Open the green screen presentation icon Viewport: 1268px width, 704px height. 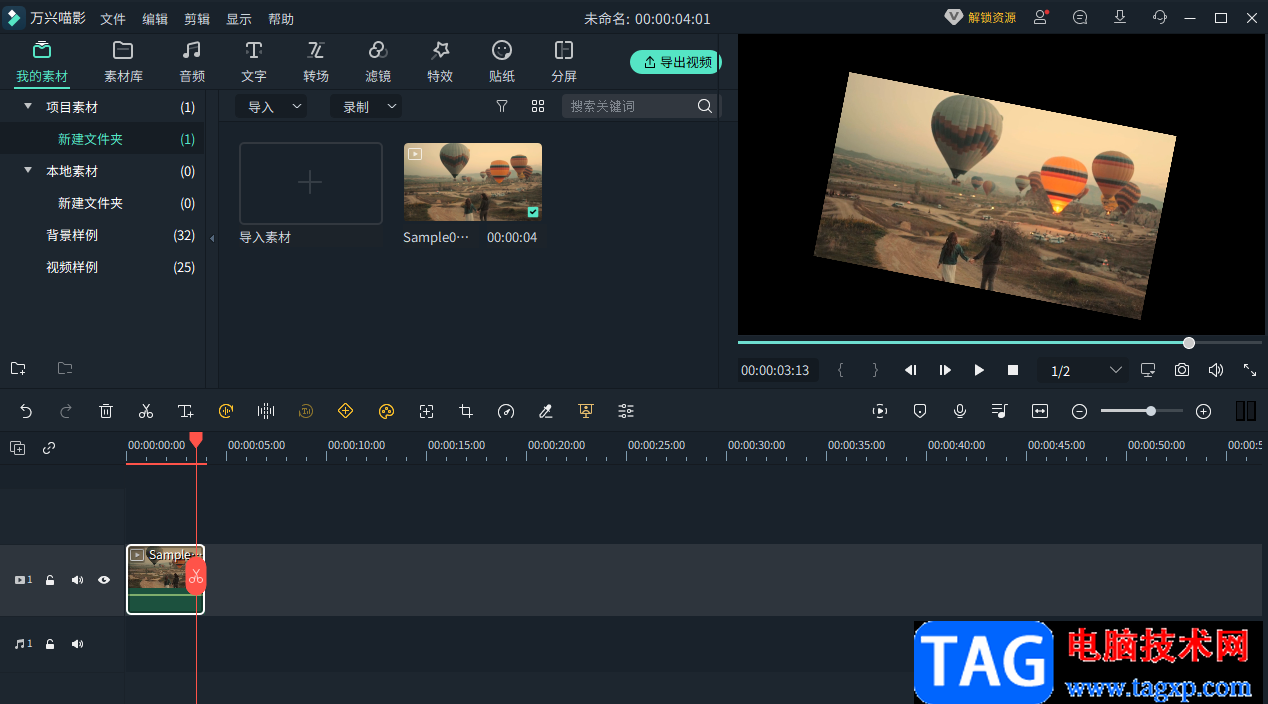586,411
